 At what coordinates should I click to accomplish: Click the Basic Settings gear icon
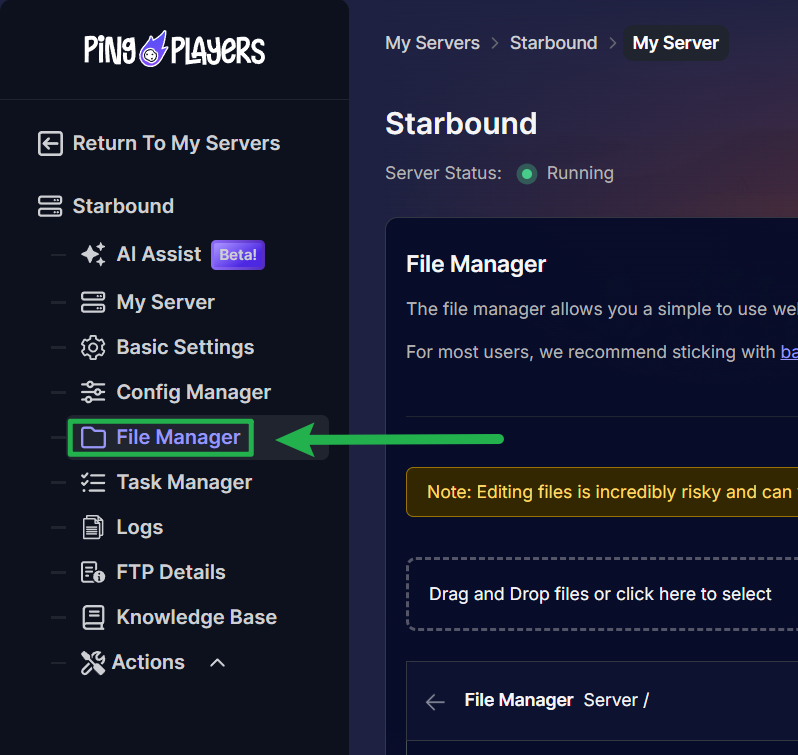pyautogui.click(x=93, y=348)
